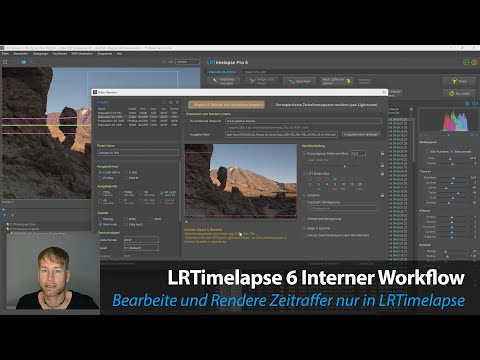480x360 pixels.
Task: Click the Belichtung slider handle
Action: tap(453, 178)
